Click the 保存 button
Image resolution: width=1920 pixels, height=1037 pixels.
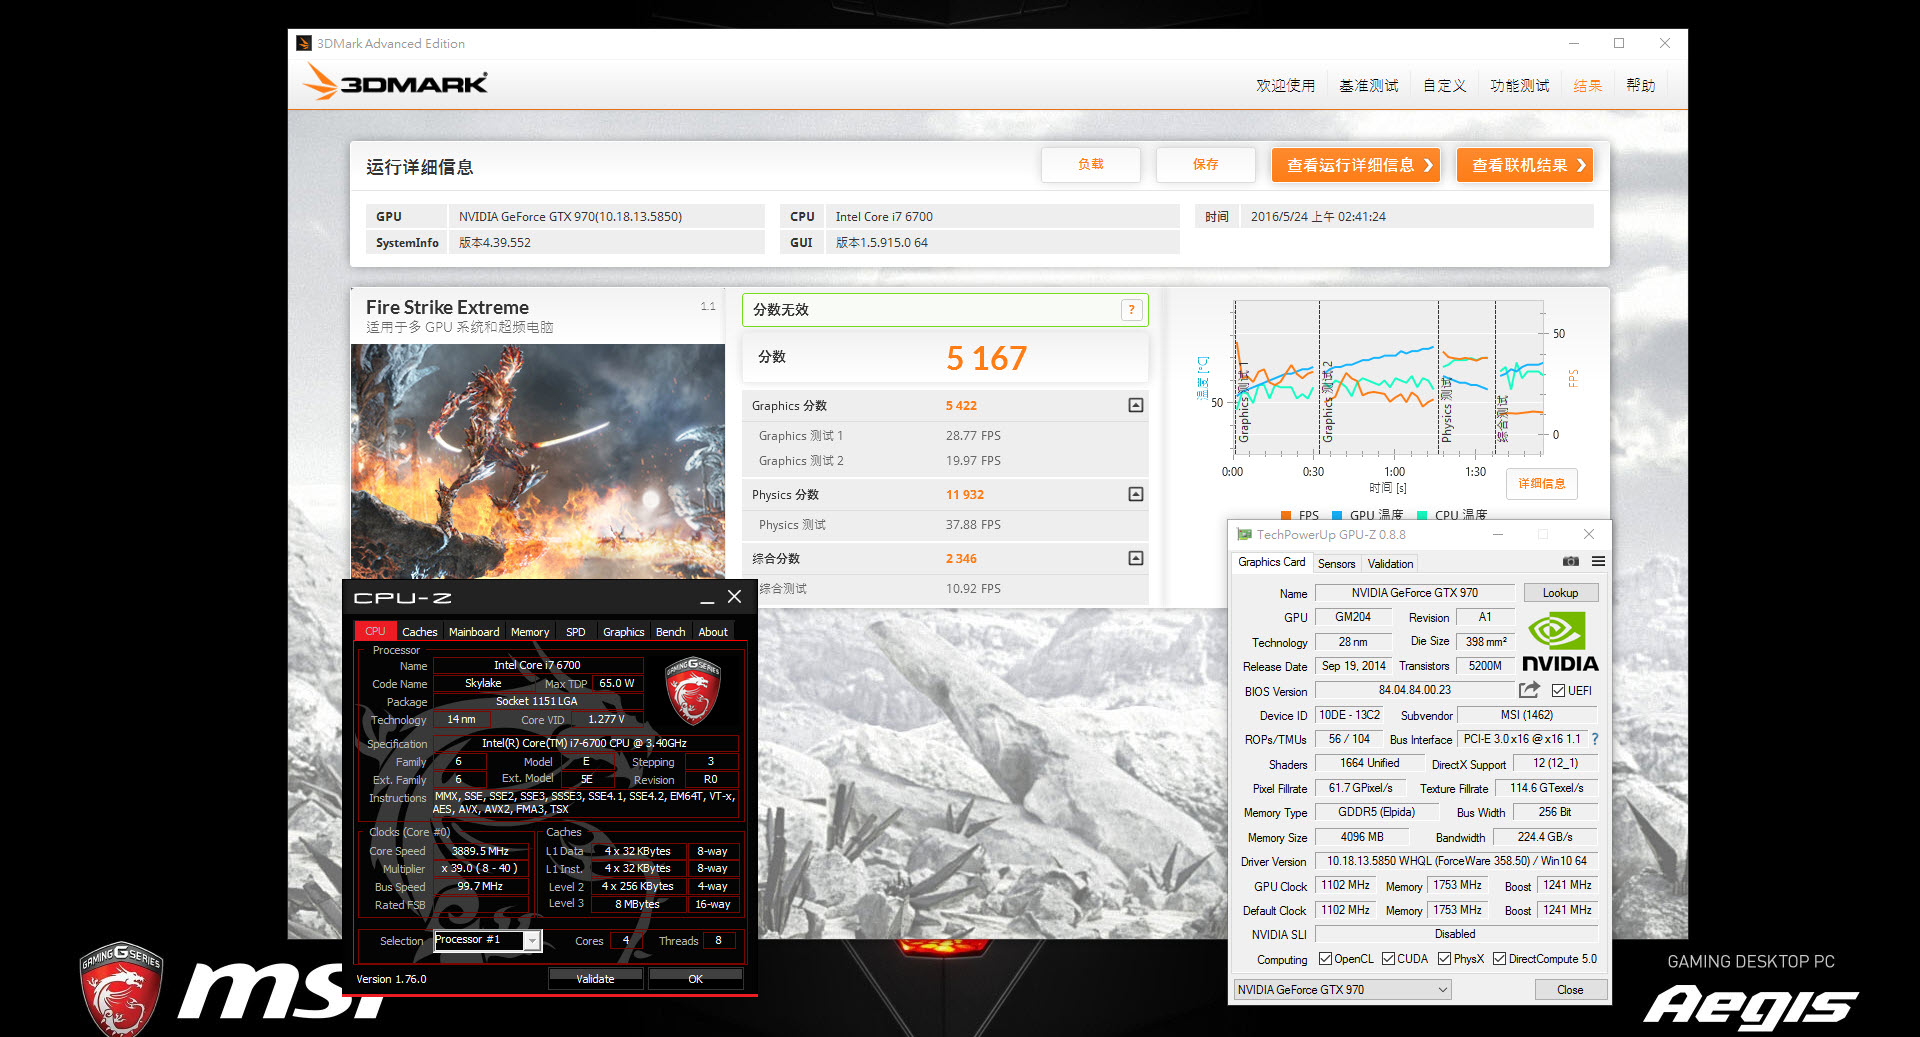[x=1205, y=165]
